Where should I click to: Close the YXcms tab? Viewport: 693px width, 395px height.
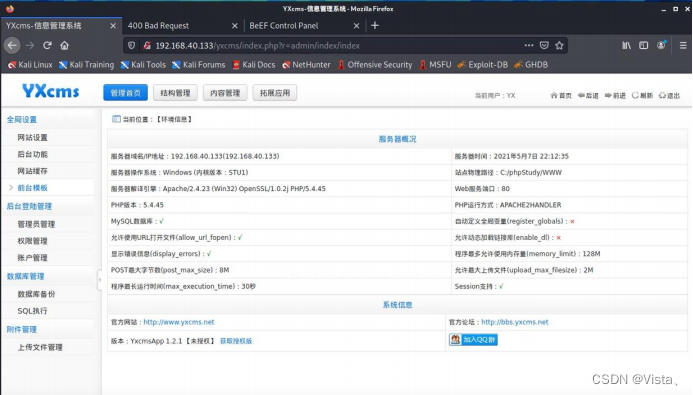point(113,26)
